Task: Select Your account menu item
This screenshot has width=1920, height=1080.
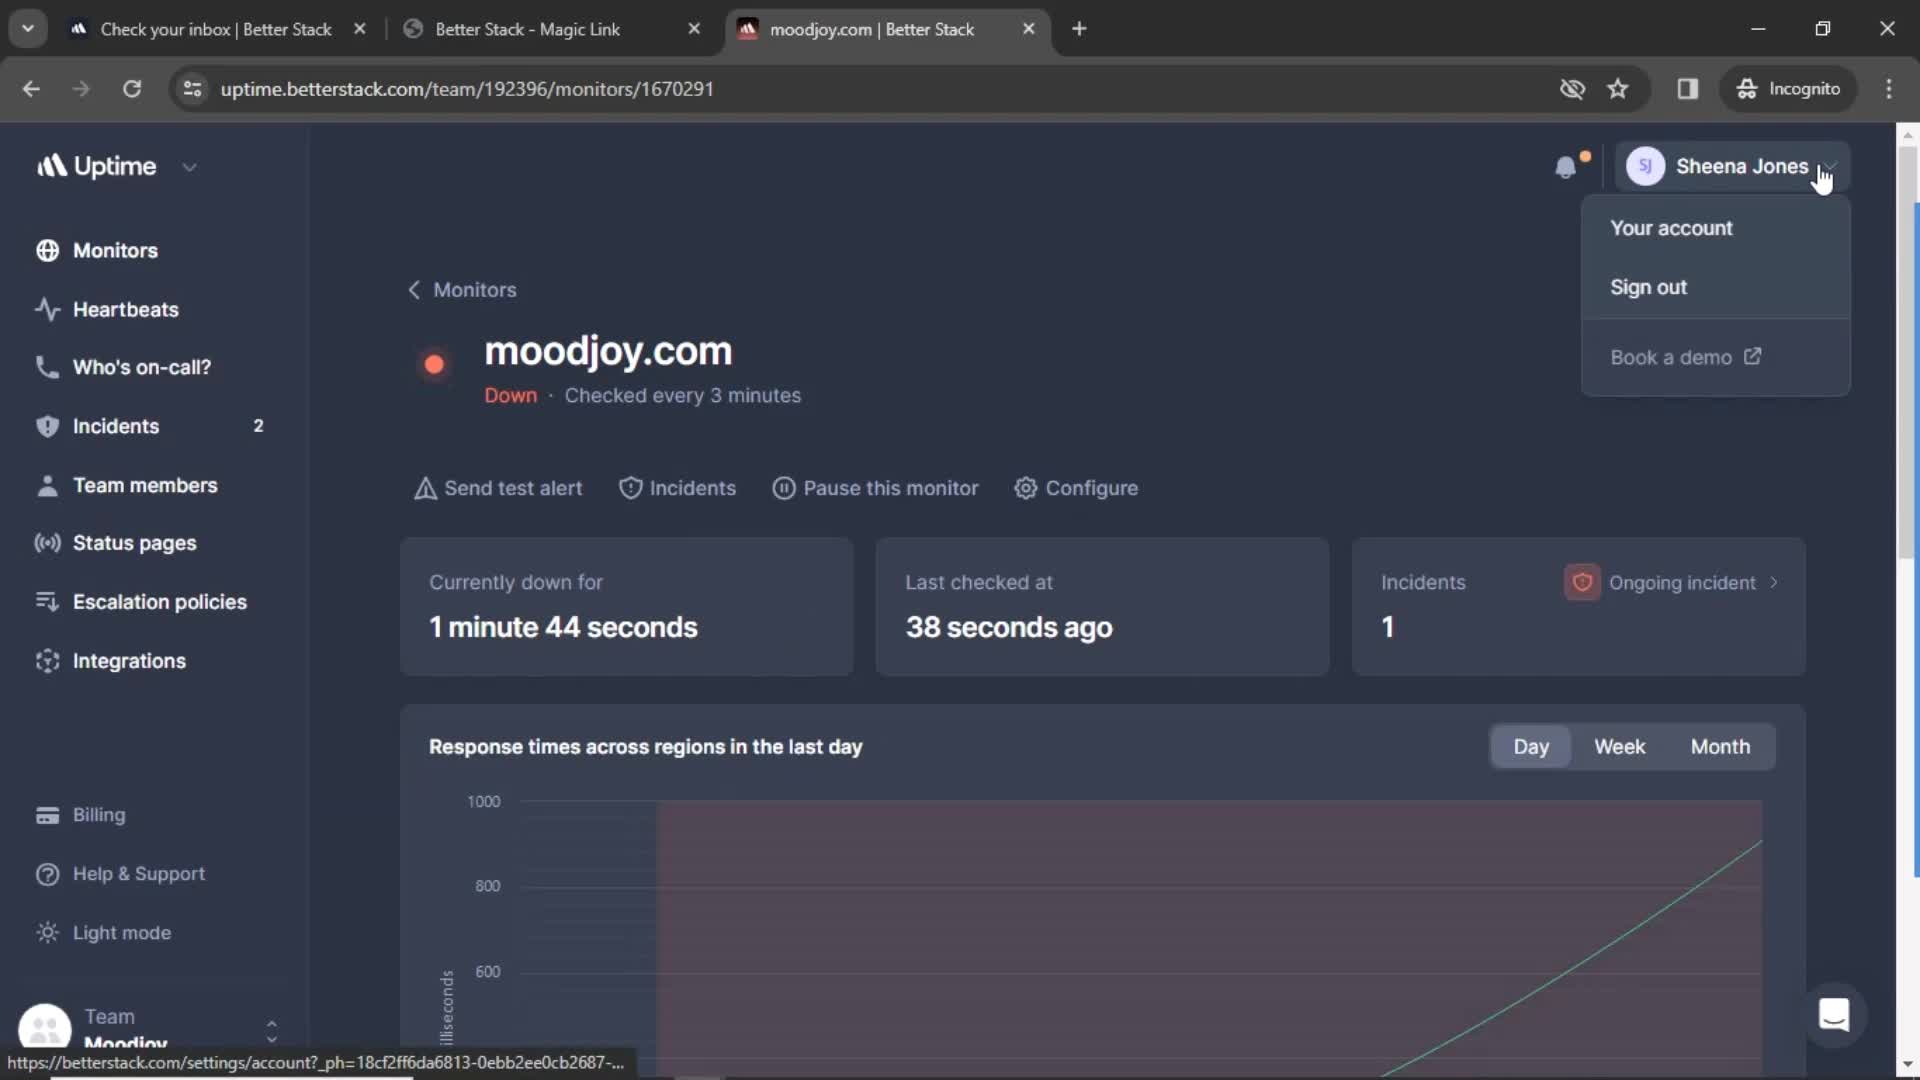Action: (x=1672, y=227)
